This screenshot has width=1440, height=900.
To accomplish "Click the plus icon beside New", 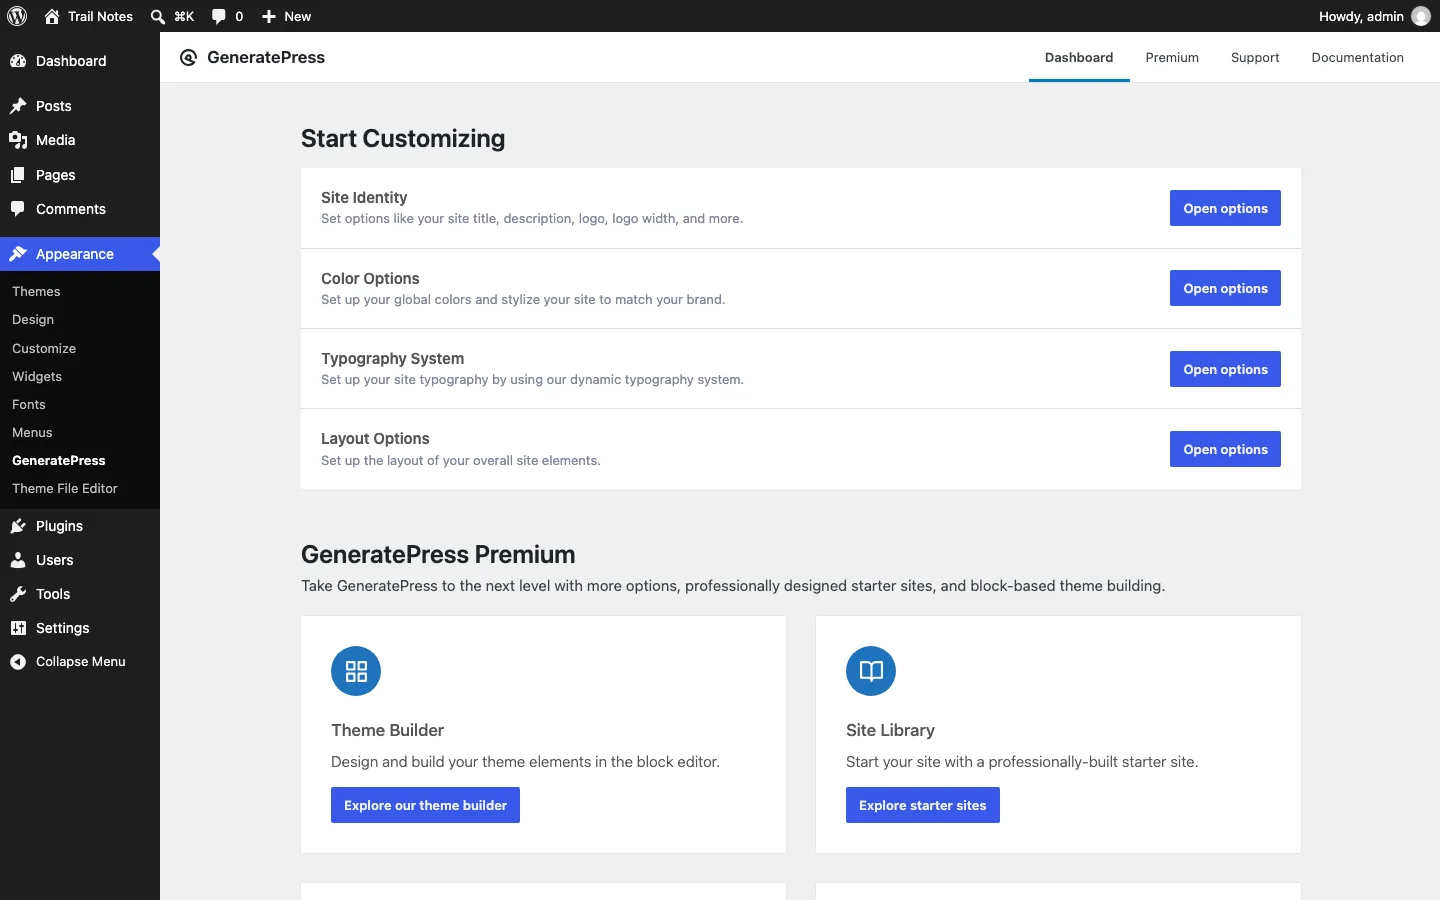I will coord(269,16).
